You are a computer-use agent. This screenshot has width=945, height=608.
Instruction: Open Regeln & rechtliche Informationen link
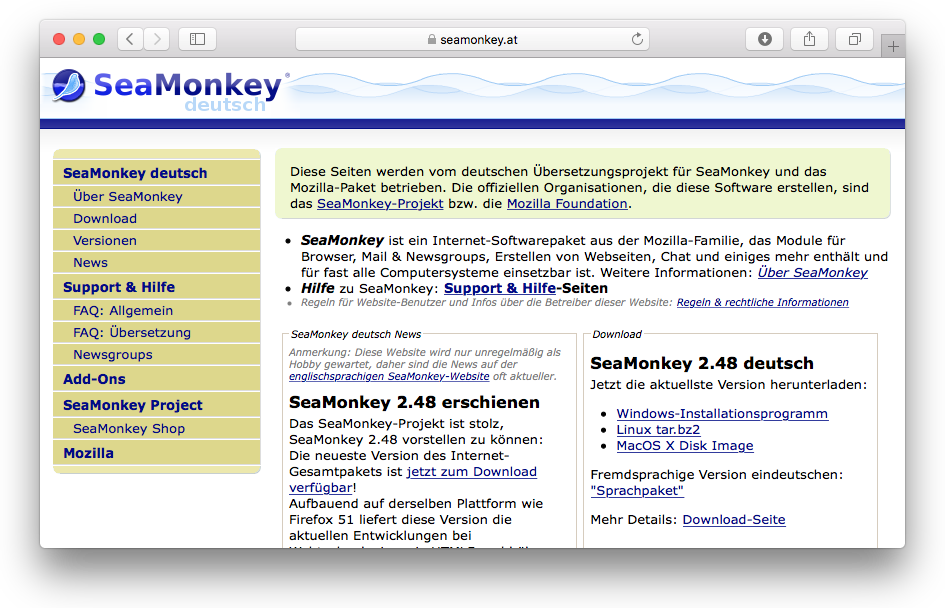point(762,302)
